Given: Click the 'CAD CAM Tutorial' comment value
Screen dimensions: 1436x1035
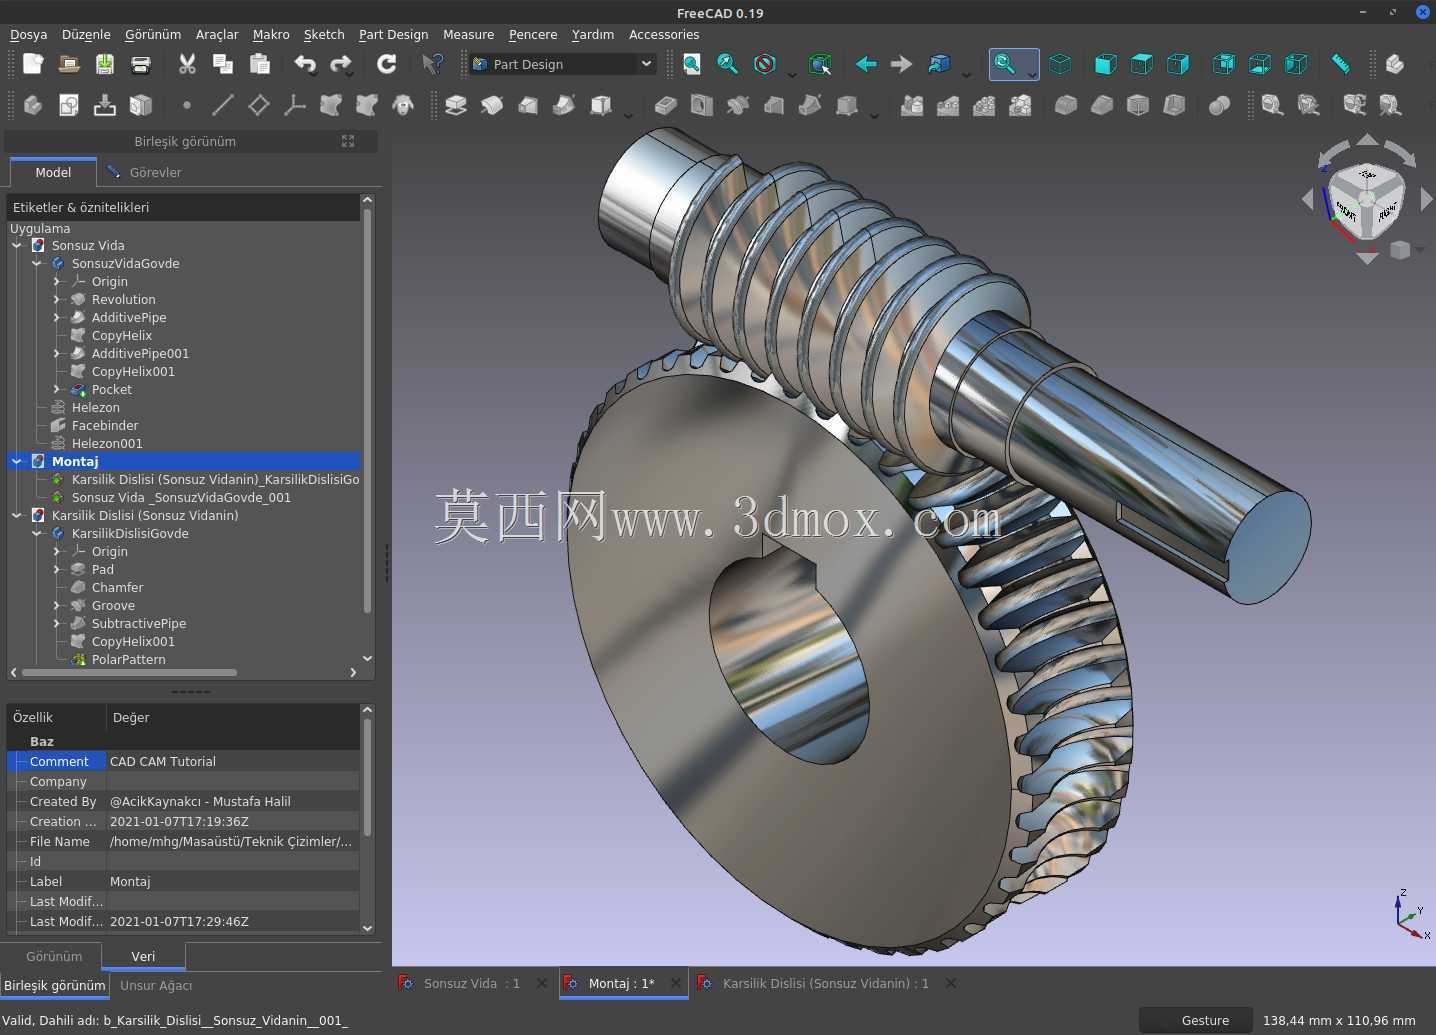Looking at the screenshot, I should coord(163,761).
